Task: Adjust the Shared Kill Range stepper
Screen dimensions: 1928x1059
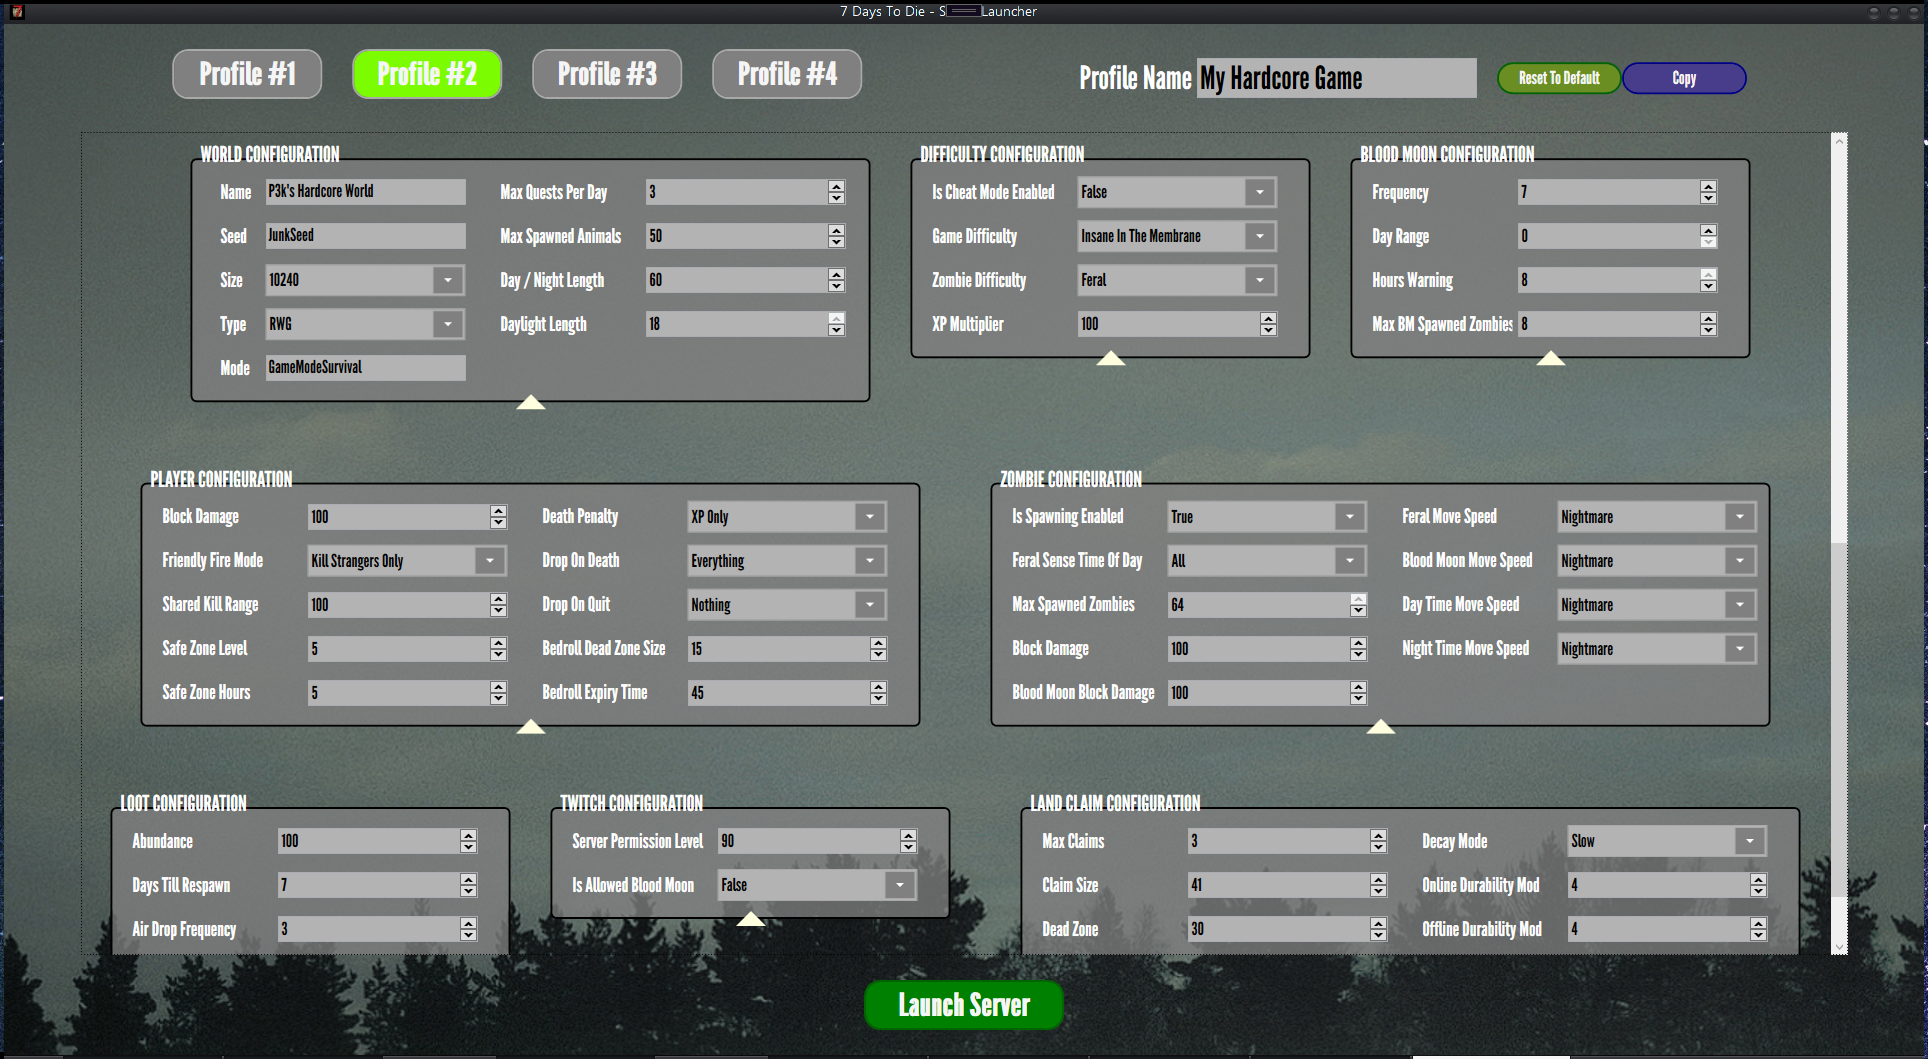Action: coord(499,605)
